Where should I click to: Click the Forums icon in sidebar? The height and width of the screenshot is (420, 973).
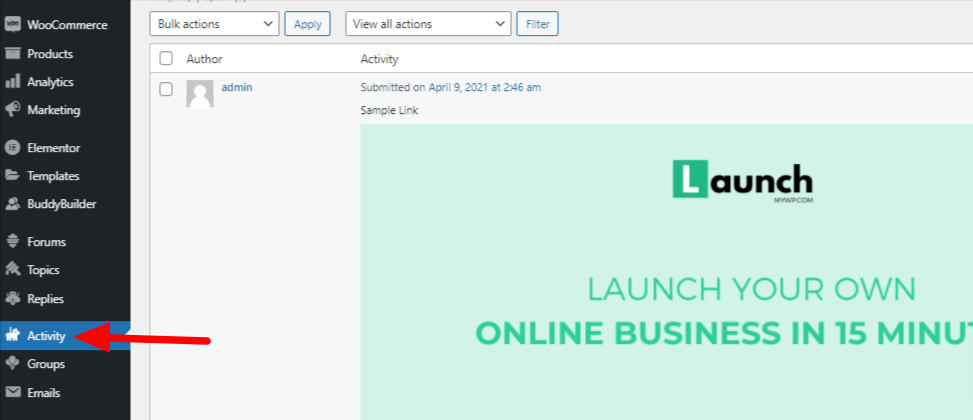point(12,241)
